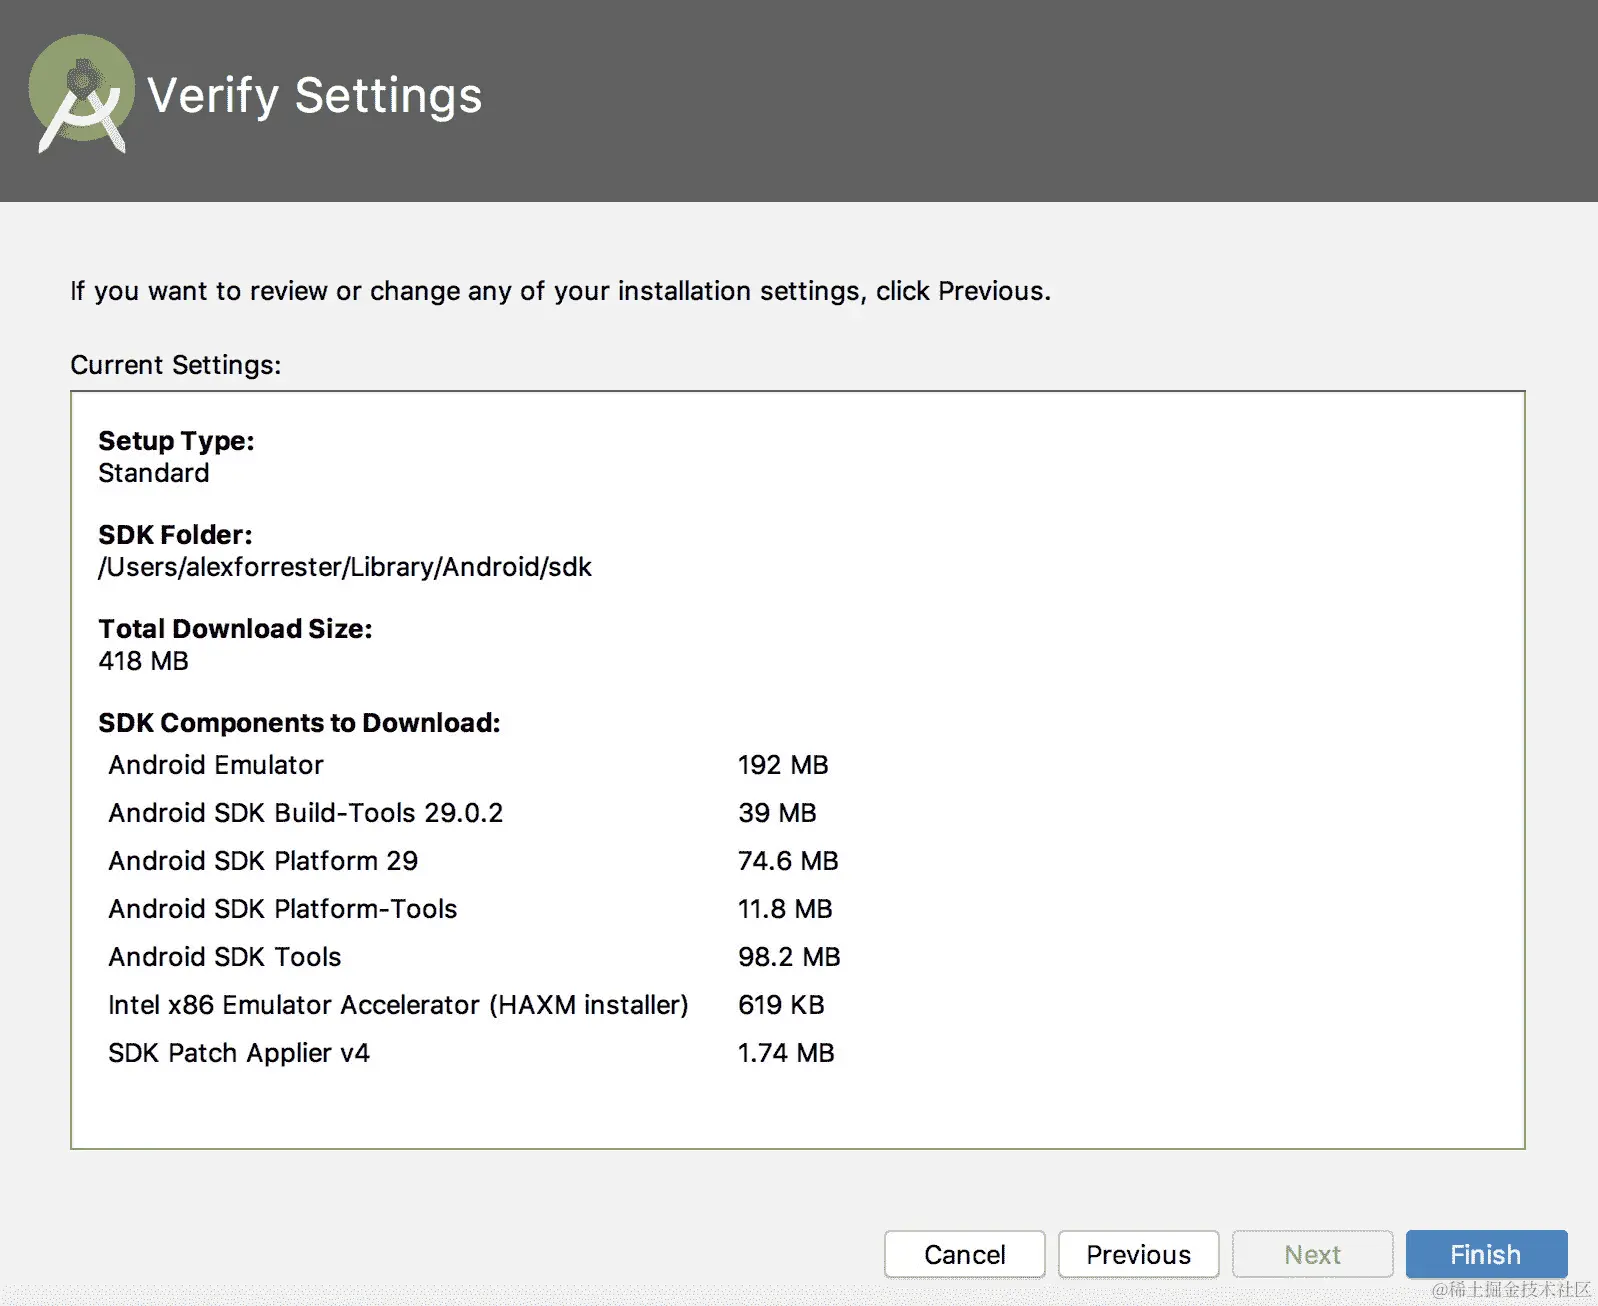Image resolution: width=1598 pixels, height=1306 pixels.
Task: Click the 418 MB total download size
Action: [x=144, y=661]
